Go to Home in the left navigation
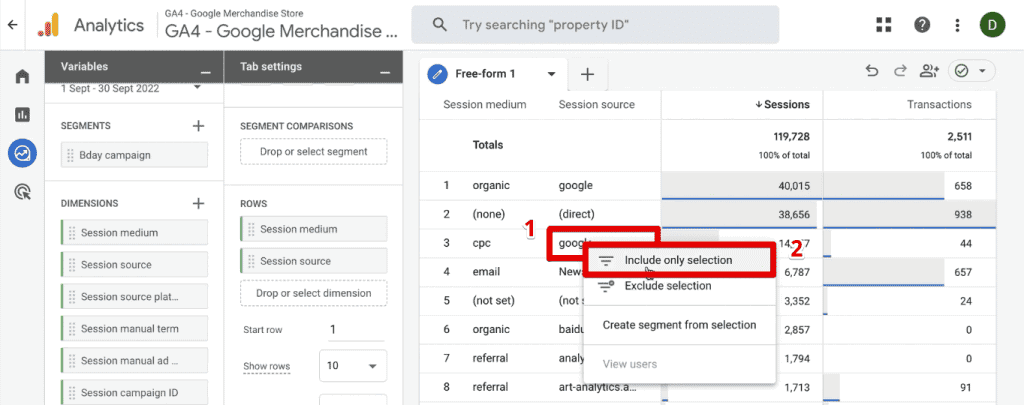 click(22, 77)
